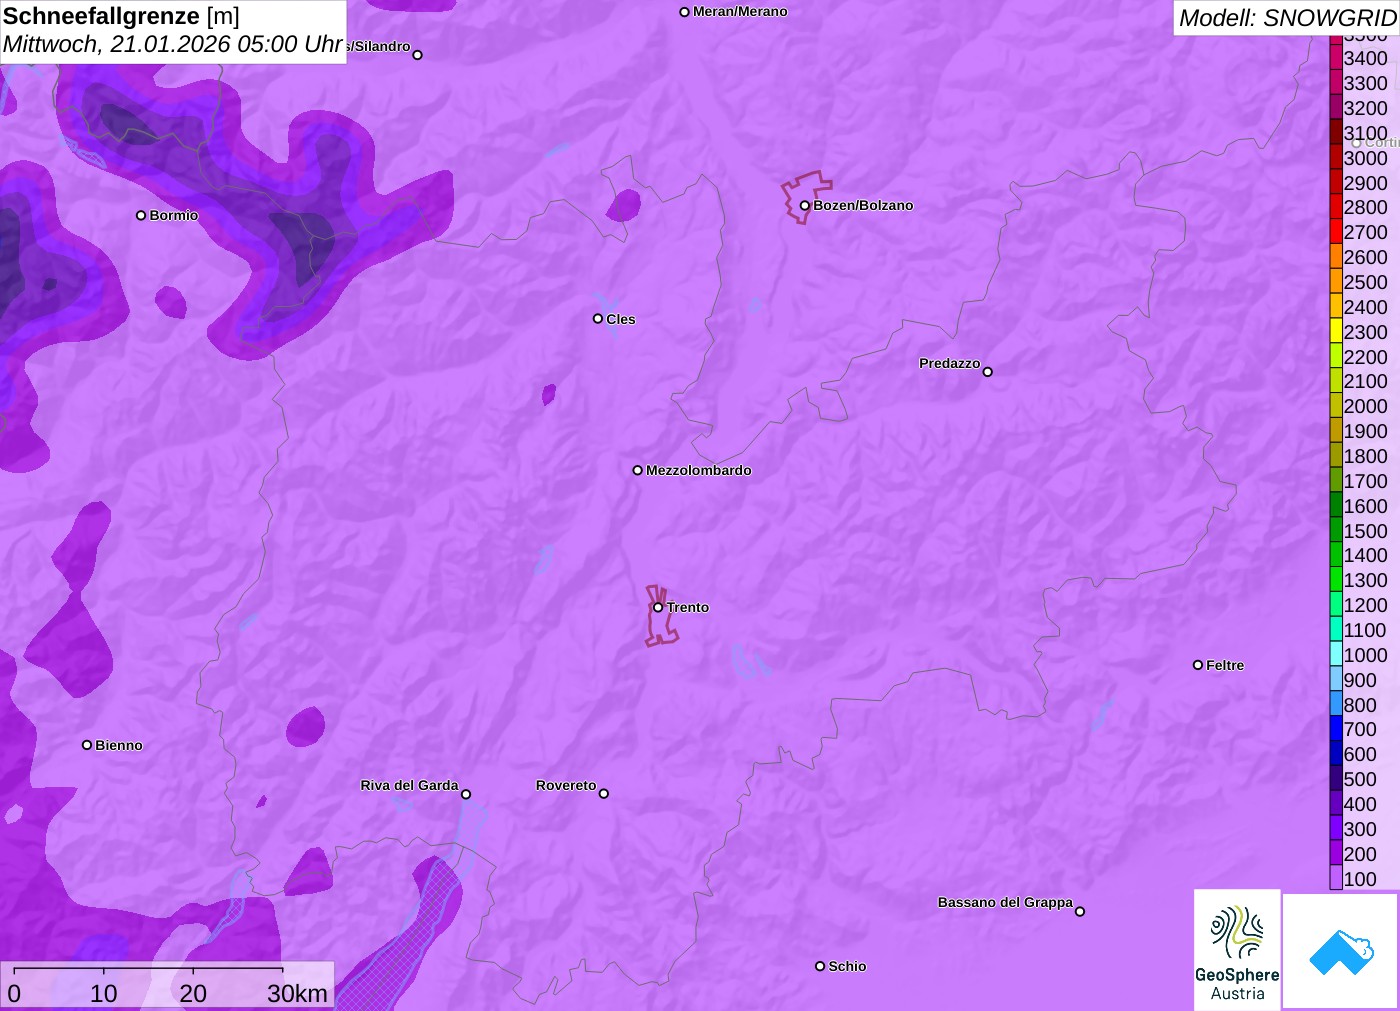This screenshot has height=1011, width=1400.
Task: Click the 2000 legend value
Action: 1365,406
